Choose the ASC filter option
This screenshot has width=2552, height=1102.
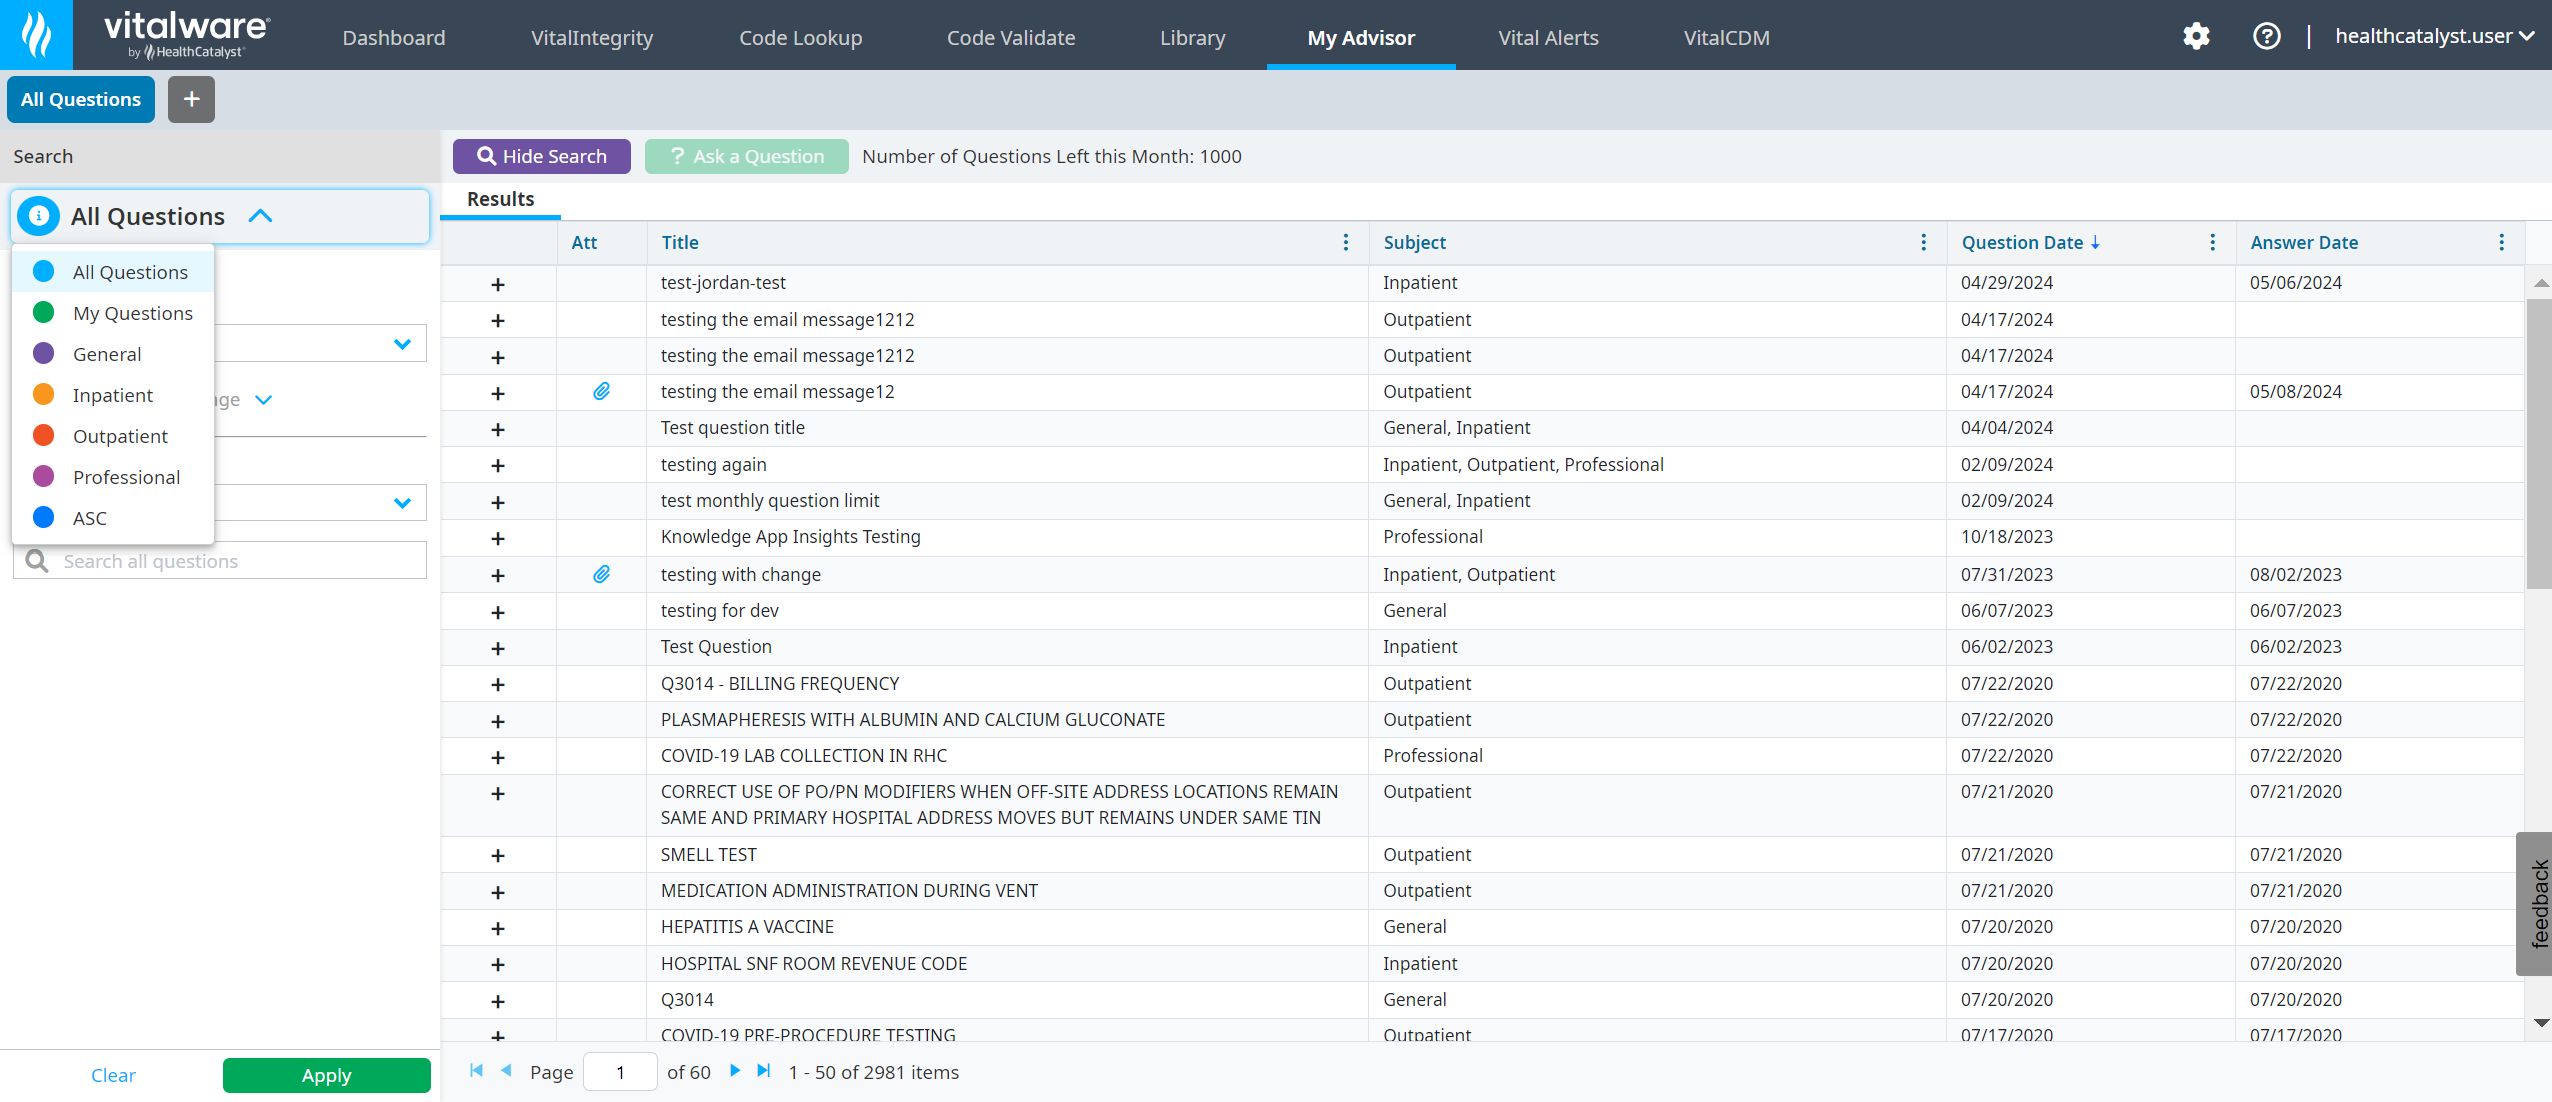coord(89,518)
